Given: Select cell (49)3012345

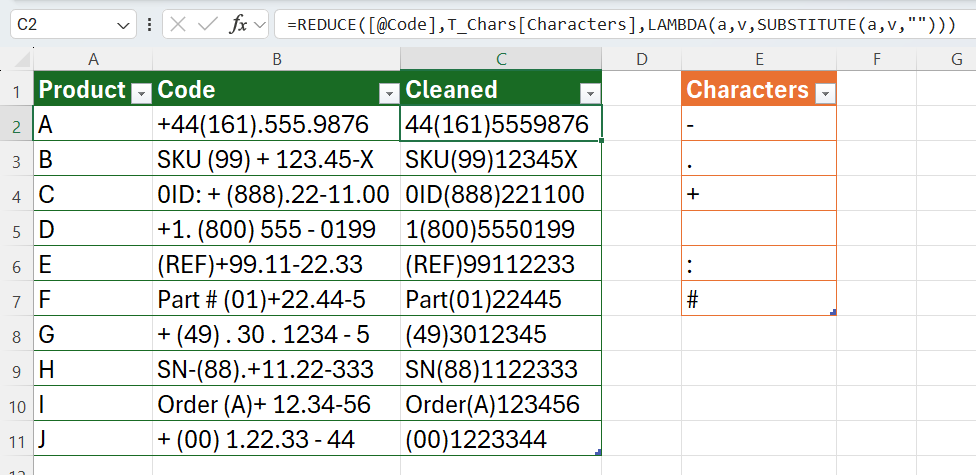Looking at the screenshot, I should pyautogui.click(x=501, y=334).
